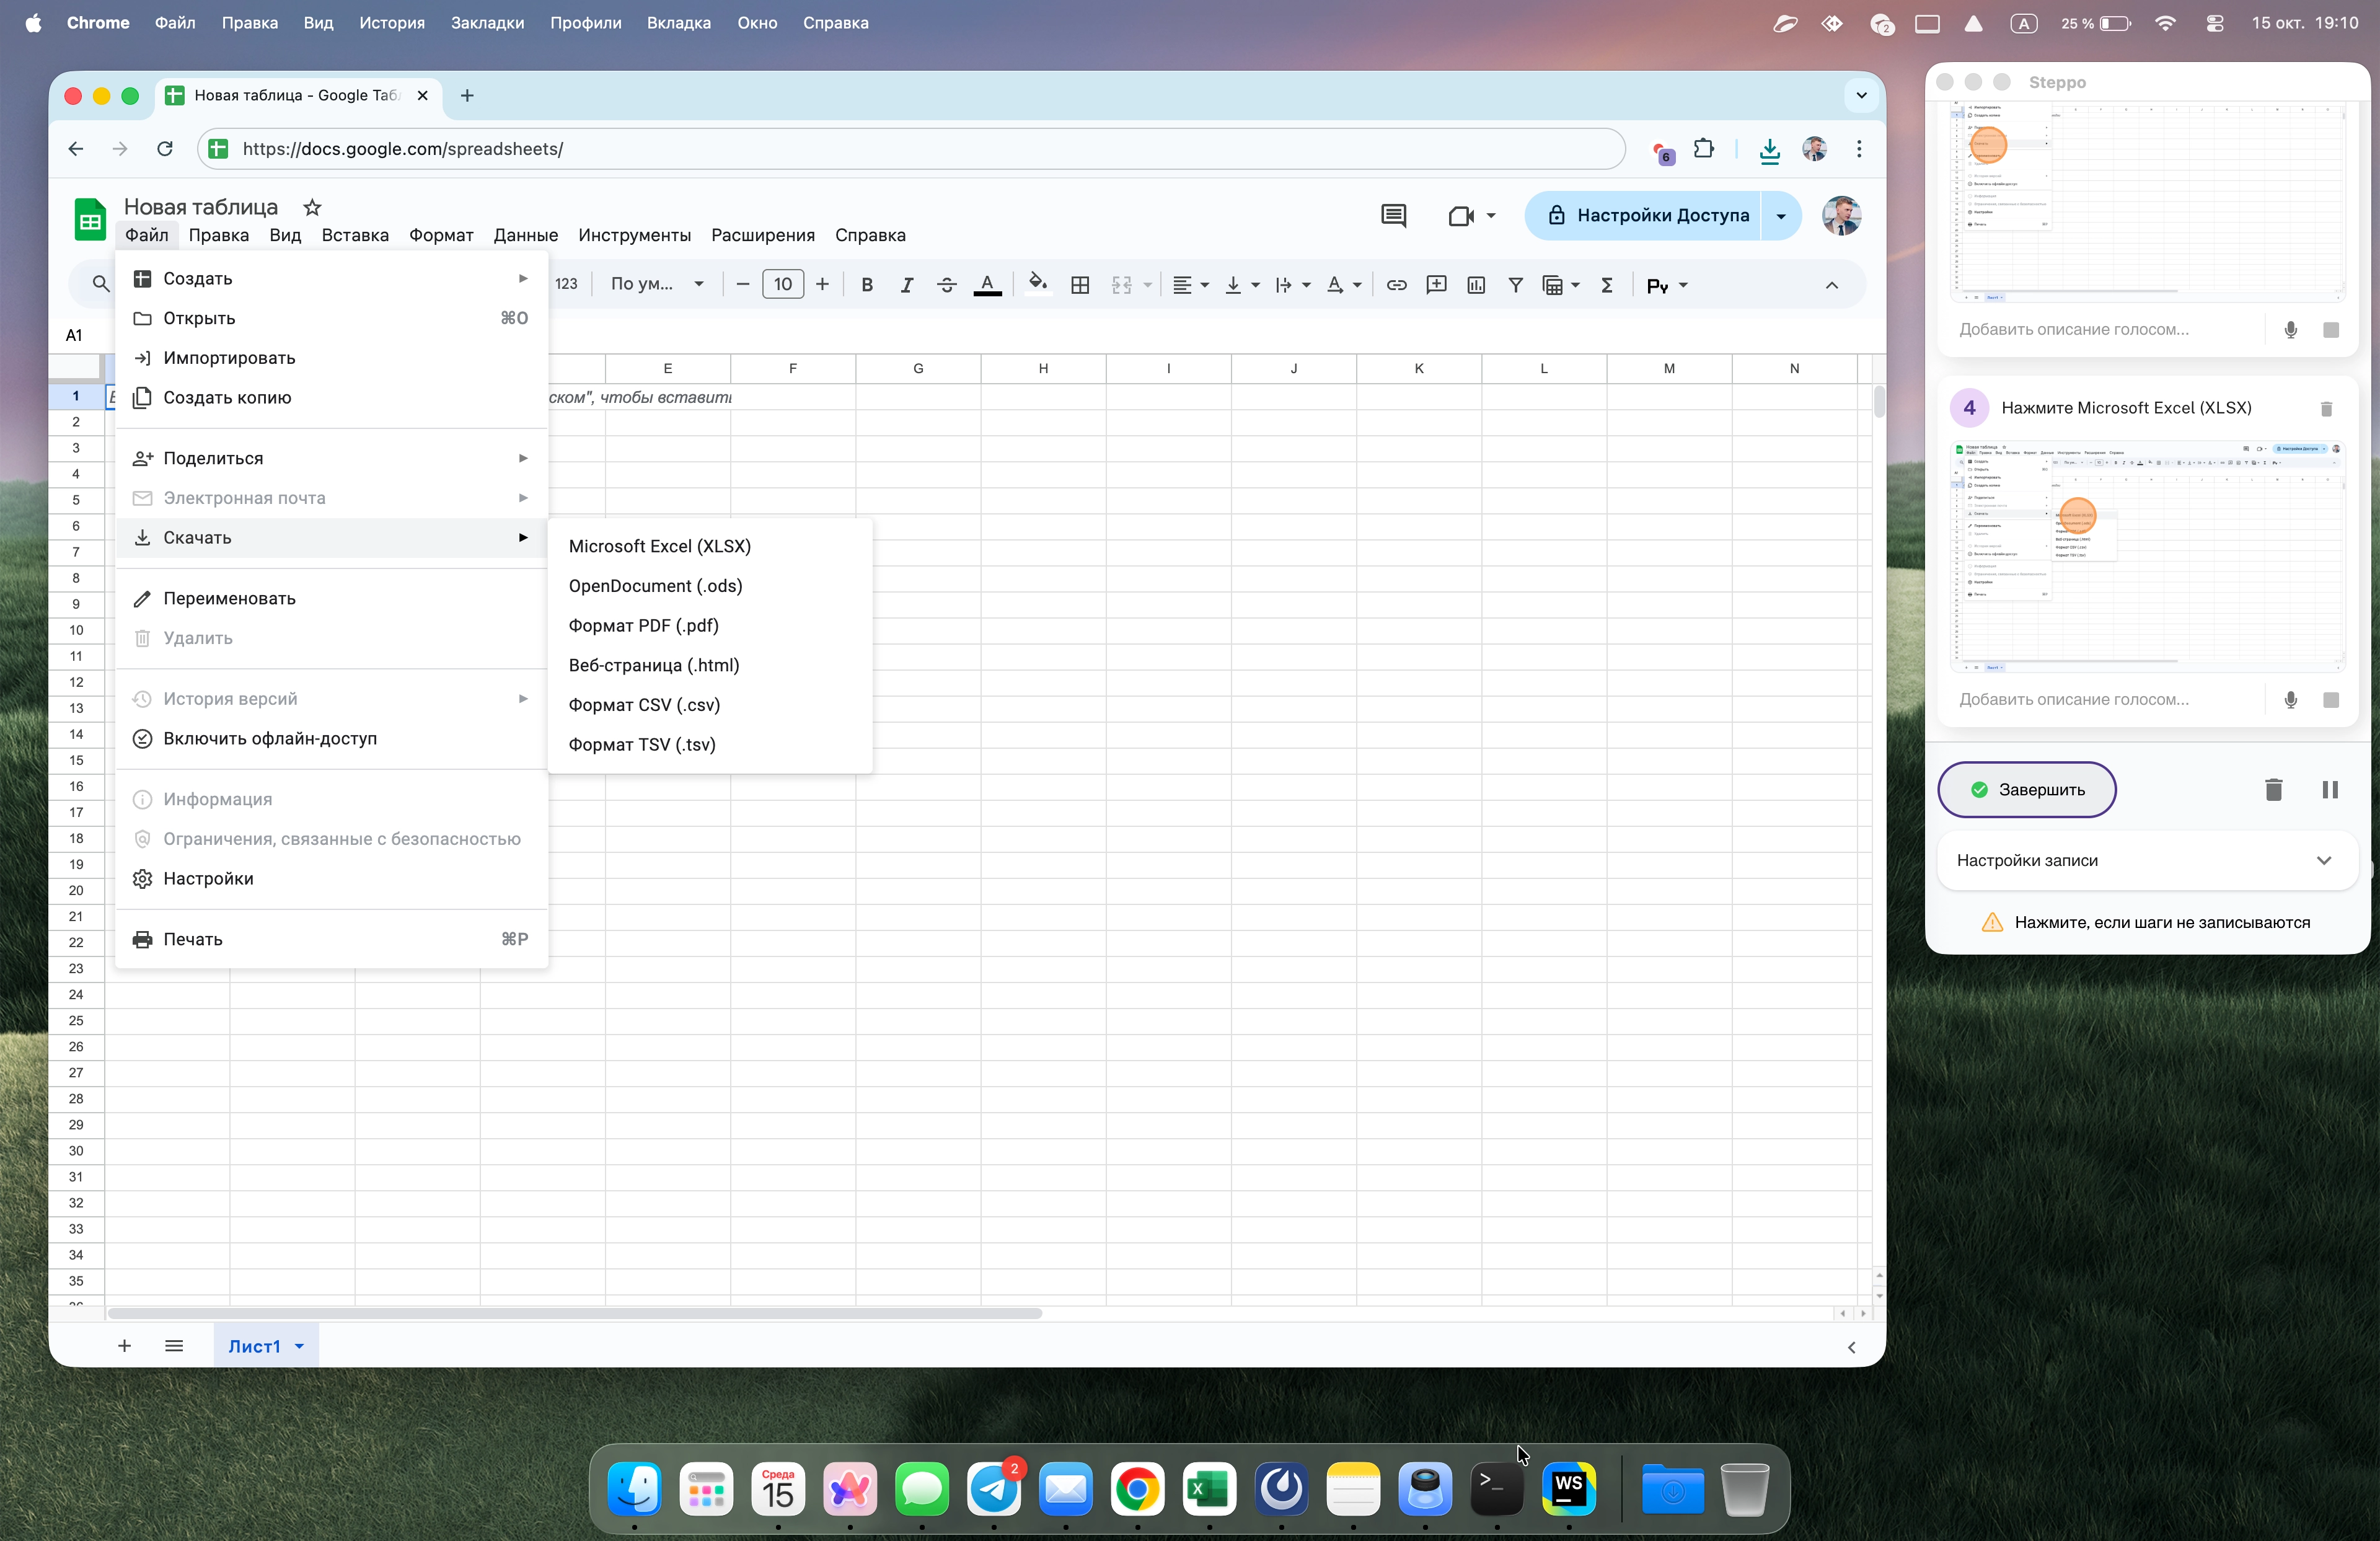This screenshot has width=2380, height=1541.
Task: Toggle strikethrough formatting
Action: 946,285
